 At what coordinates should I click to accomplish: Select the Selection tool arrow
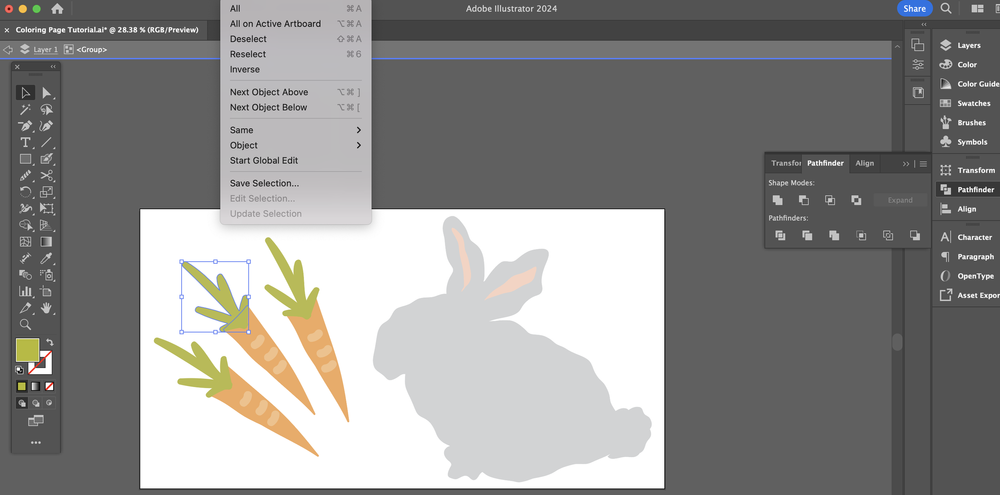(26, 93)
